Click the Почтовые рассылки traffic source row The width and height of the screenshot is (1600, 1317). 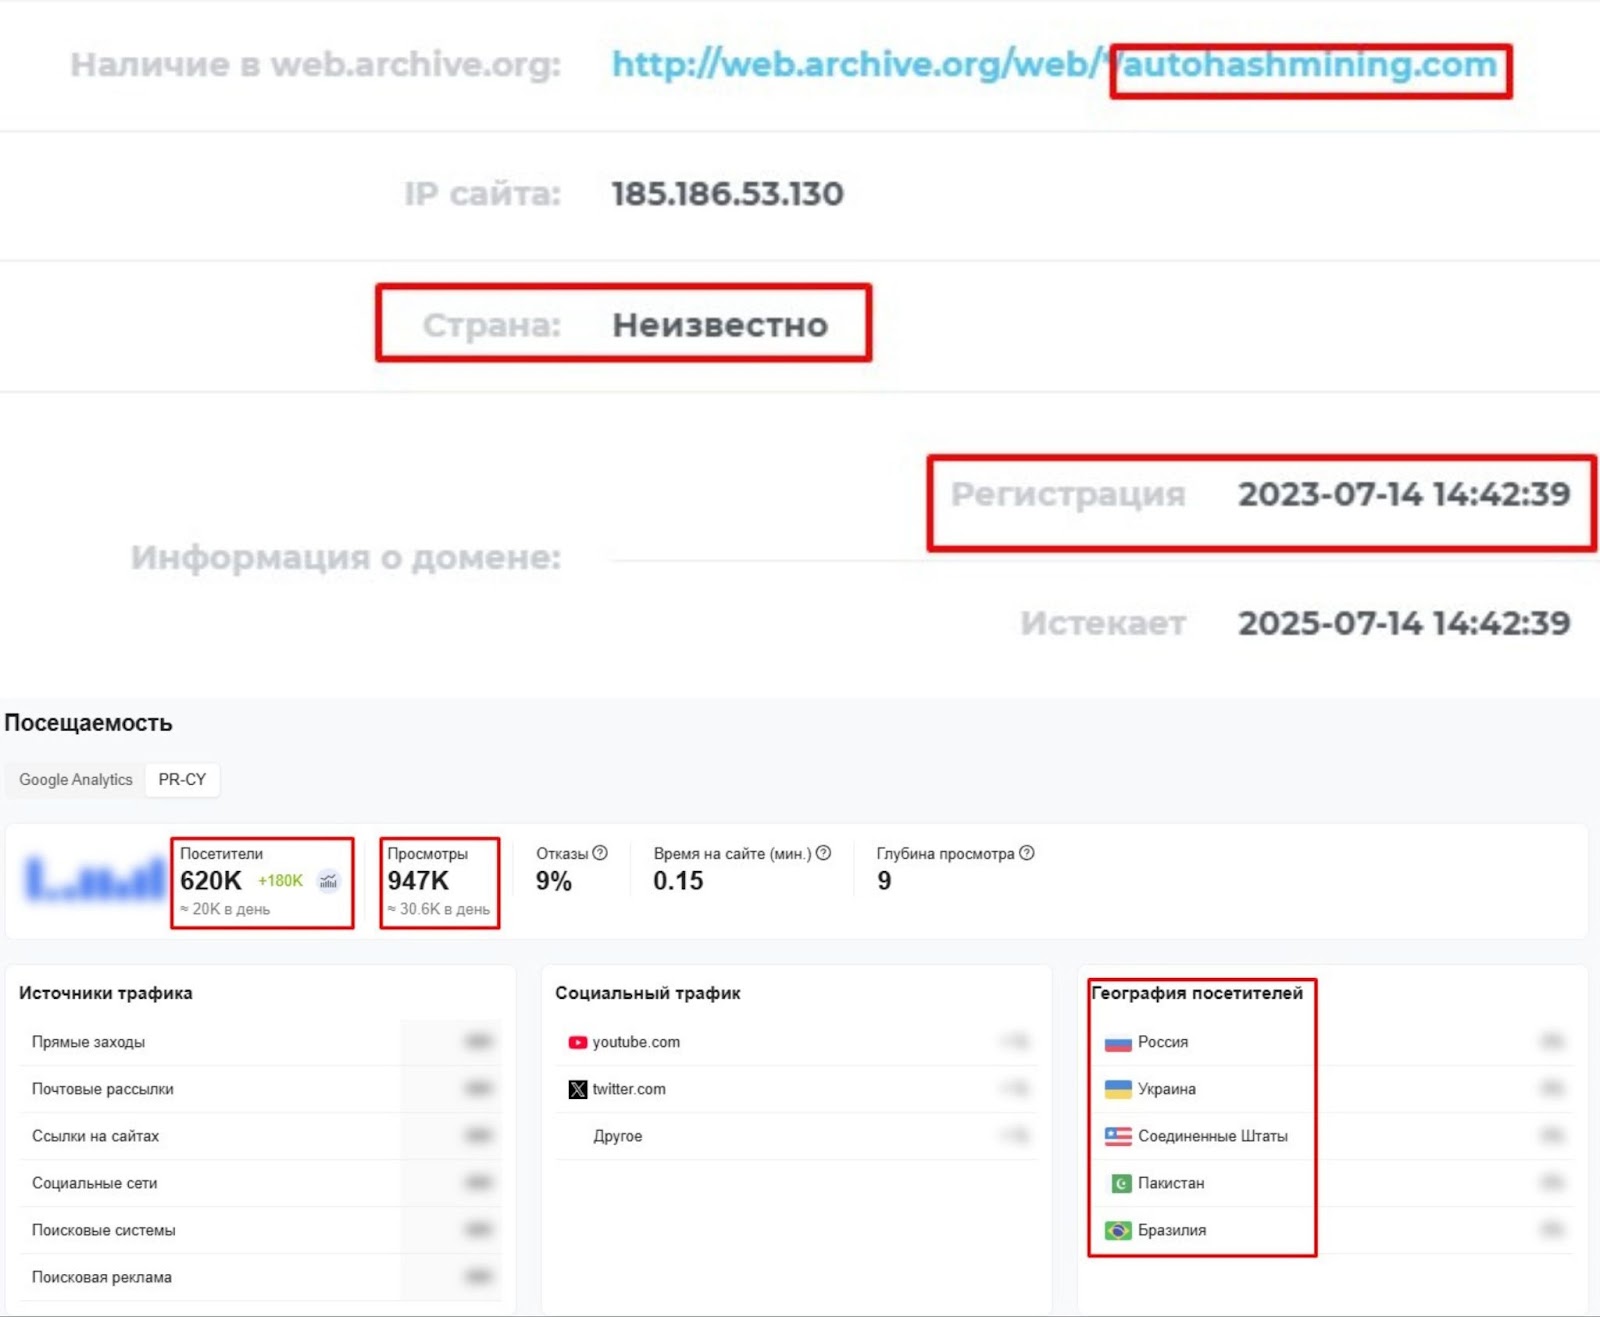(x=260, y=1089)
